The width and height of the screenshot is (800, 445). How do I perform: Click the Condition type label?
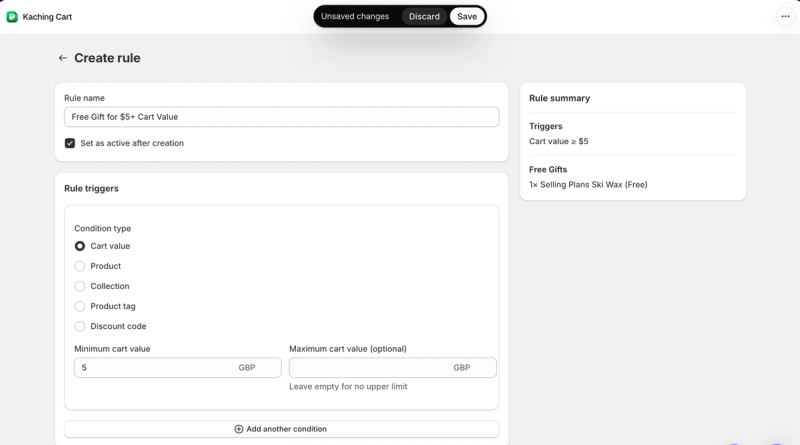click(x=103, y=228)
